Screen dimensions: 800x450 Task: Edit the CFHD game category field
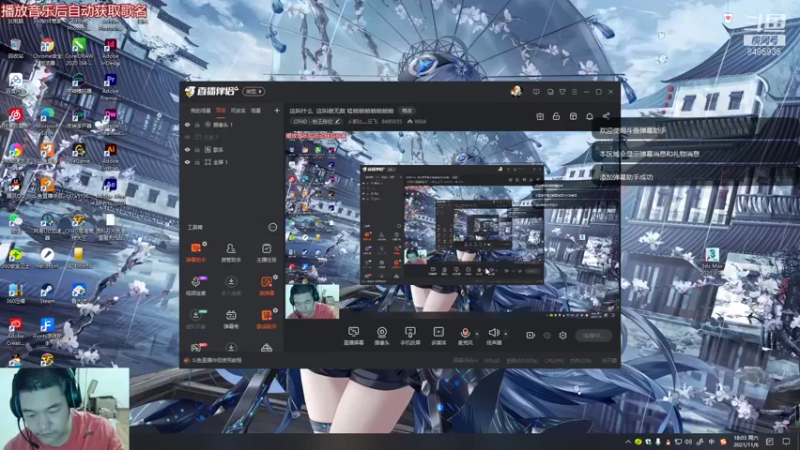tap(316, 121)
